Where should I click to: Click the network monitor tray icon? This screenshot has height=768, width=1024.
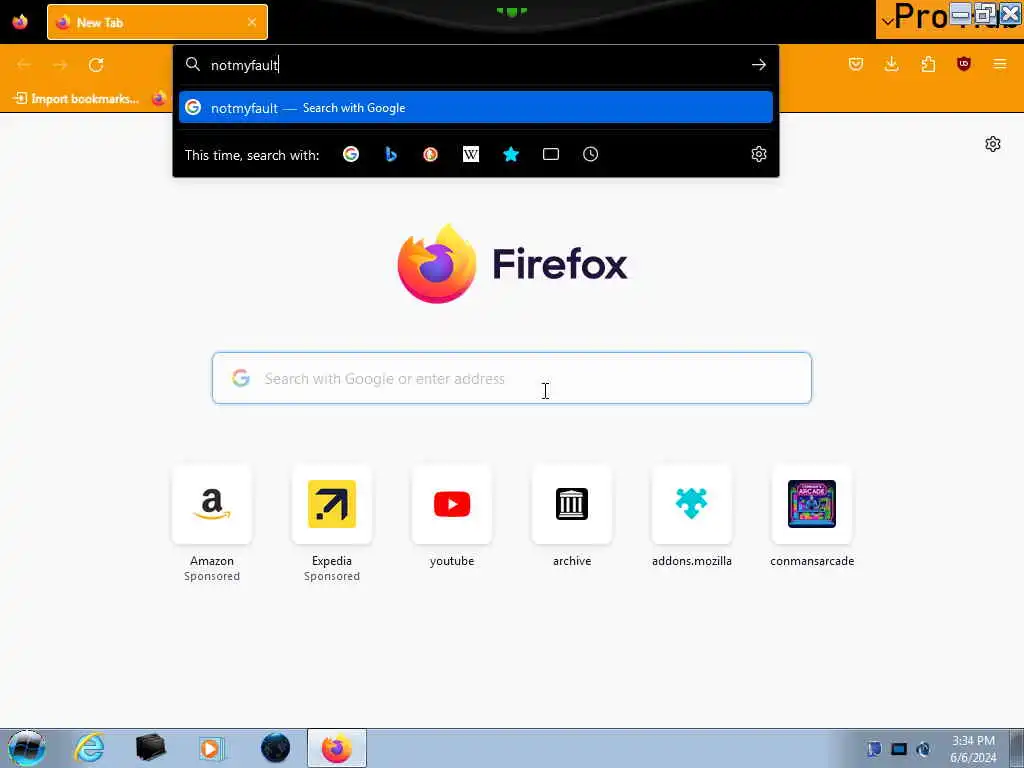click(899, 749)
